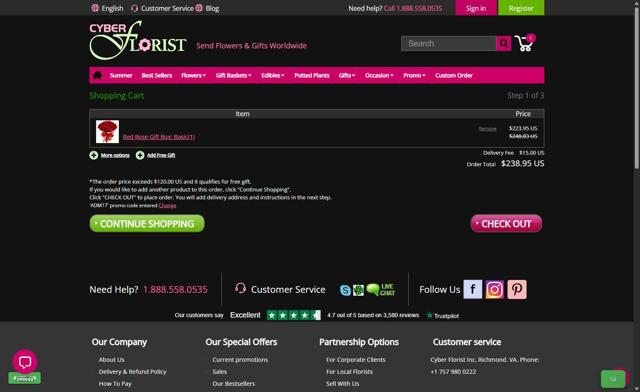The width and height of the screenshot is (640, 392).
Task: Click the CONTINUE SHOPPING button
Action: point(147,224)
